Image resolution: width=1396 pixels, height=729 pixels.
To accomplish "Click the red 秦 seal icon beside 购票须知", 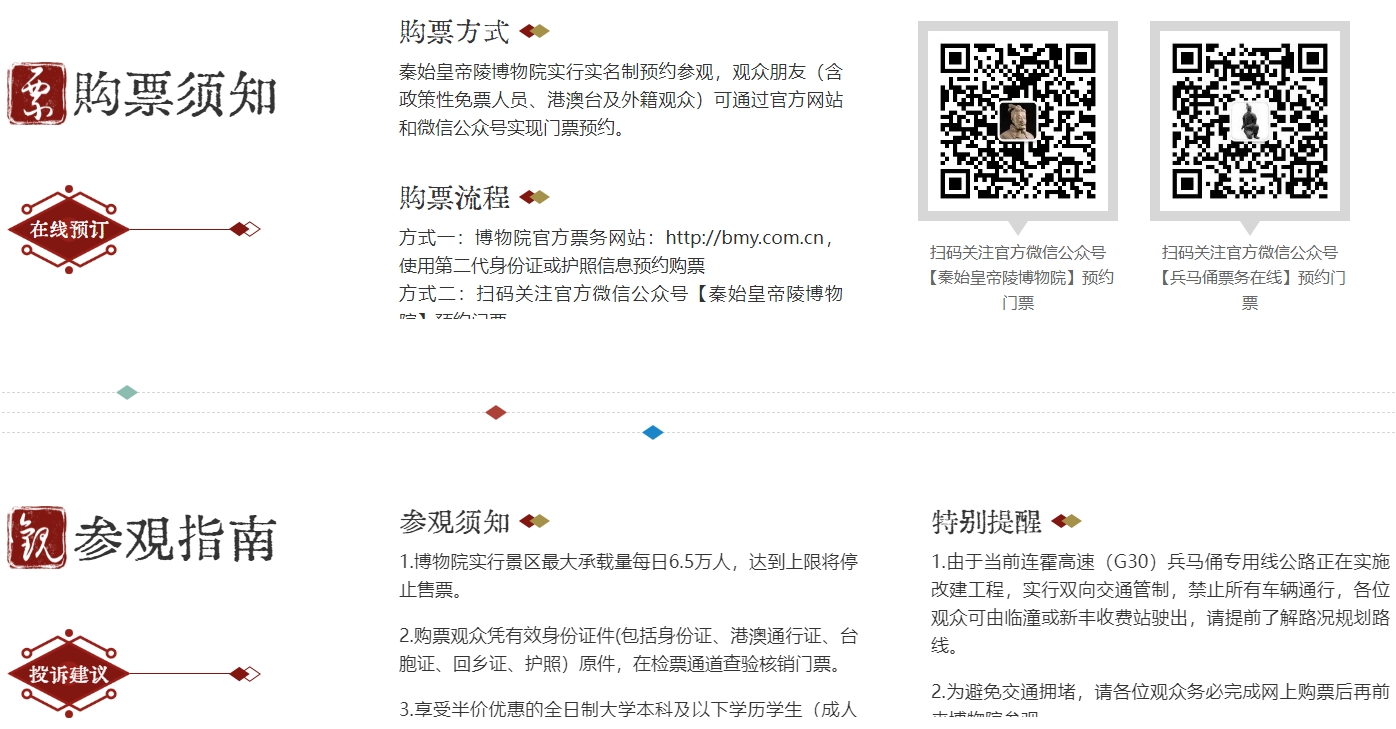I will (x=37, y=94).
